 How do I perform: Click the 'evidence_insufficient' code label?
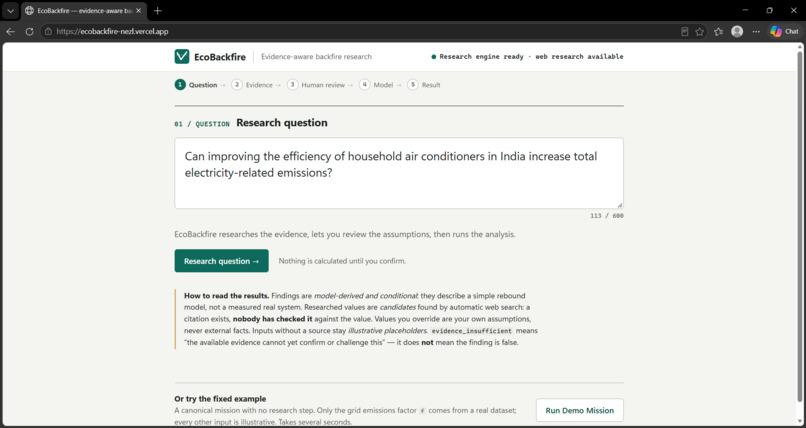pyautogui.click(x=471, y=331)
